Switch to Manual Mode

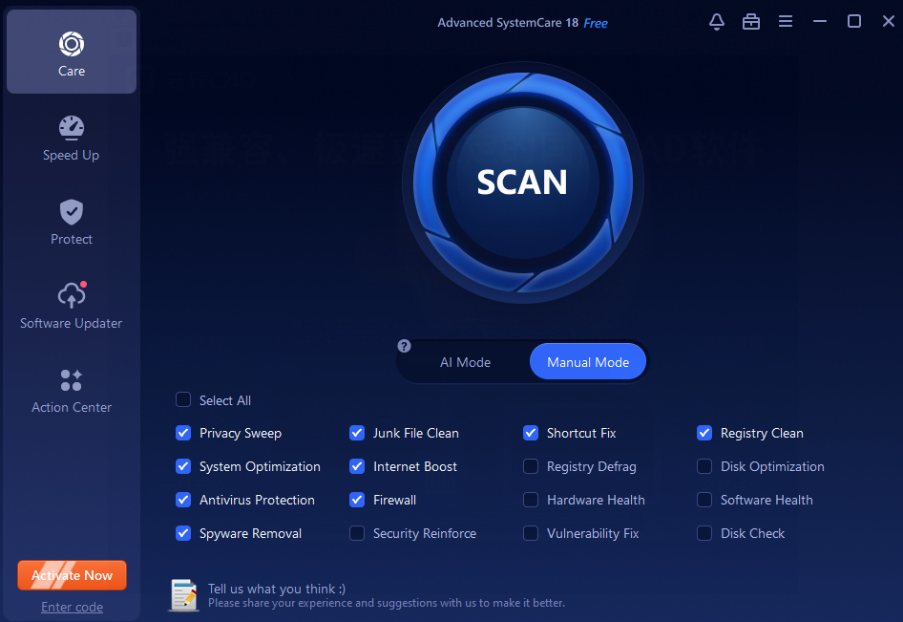coord(588,362)
